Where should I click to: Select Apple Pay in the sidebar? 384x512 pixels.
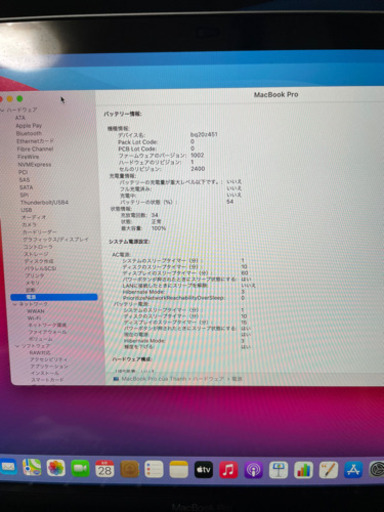click(x=29, y=126)
